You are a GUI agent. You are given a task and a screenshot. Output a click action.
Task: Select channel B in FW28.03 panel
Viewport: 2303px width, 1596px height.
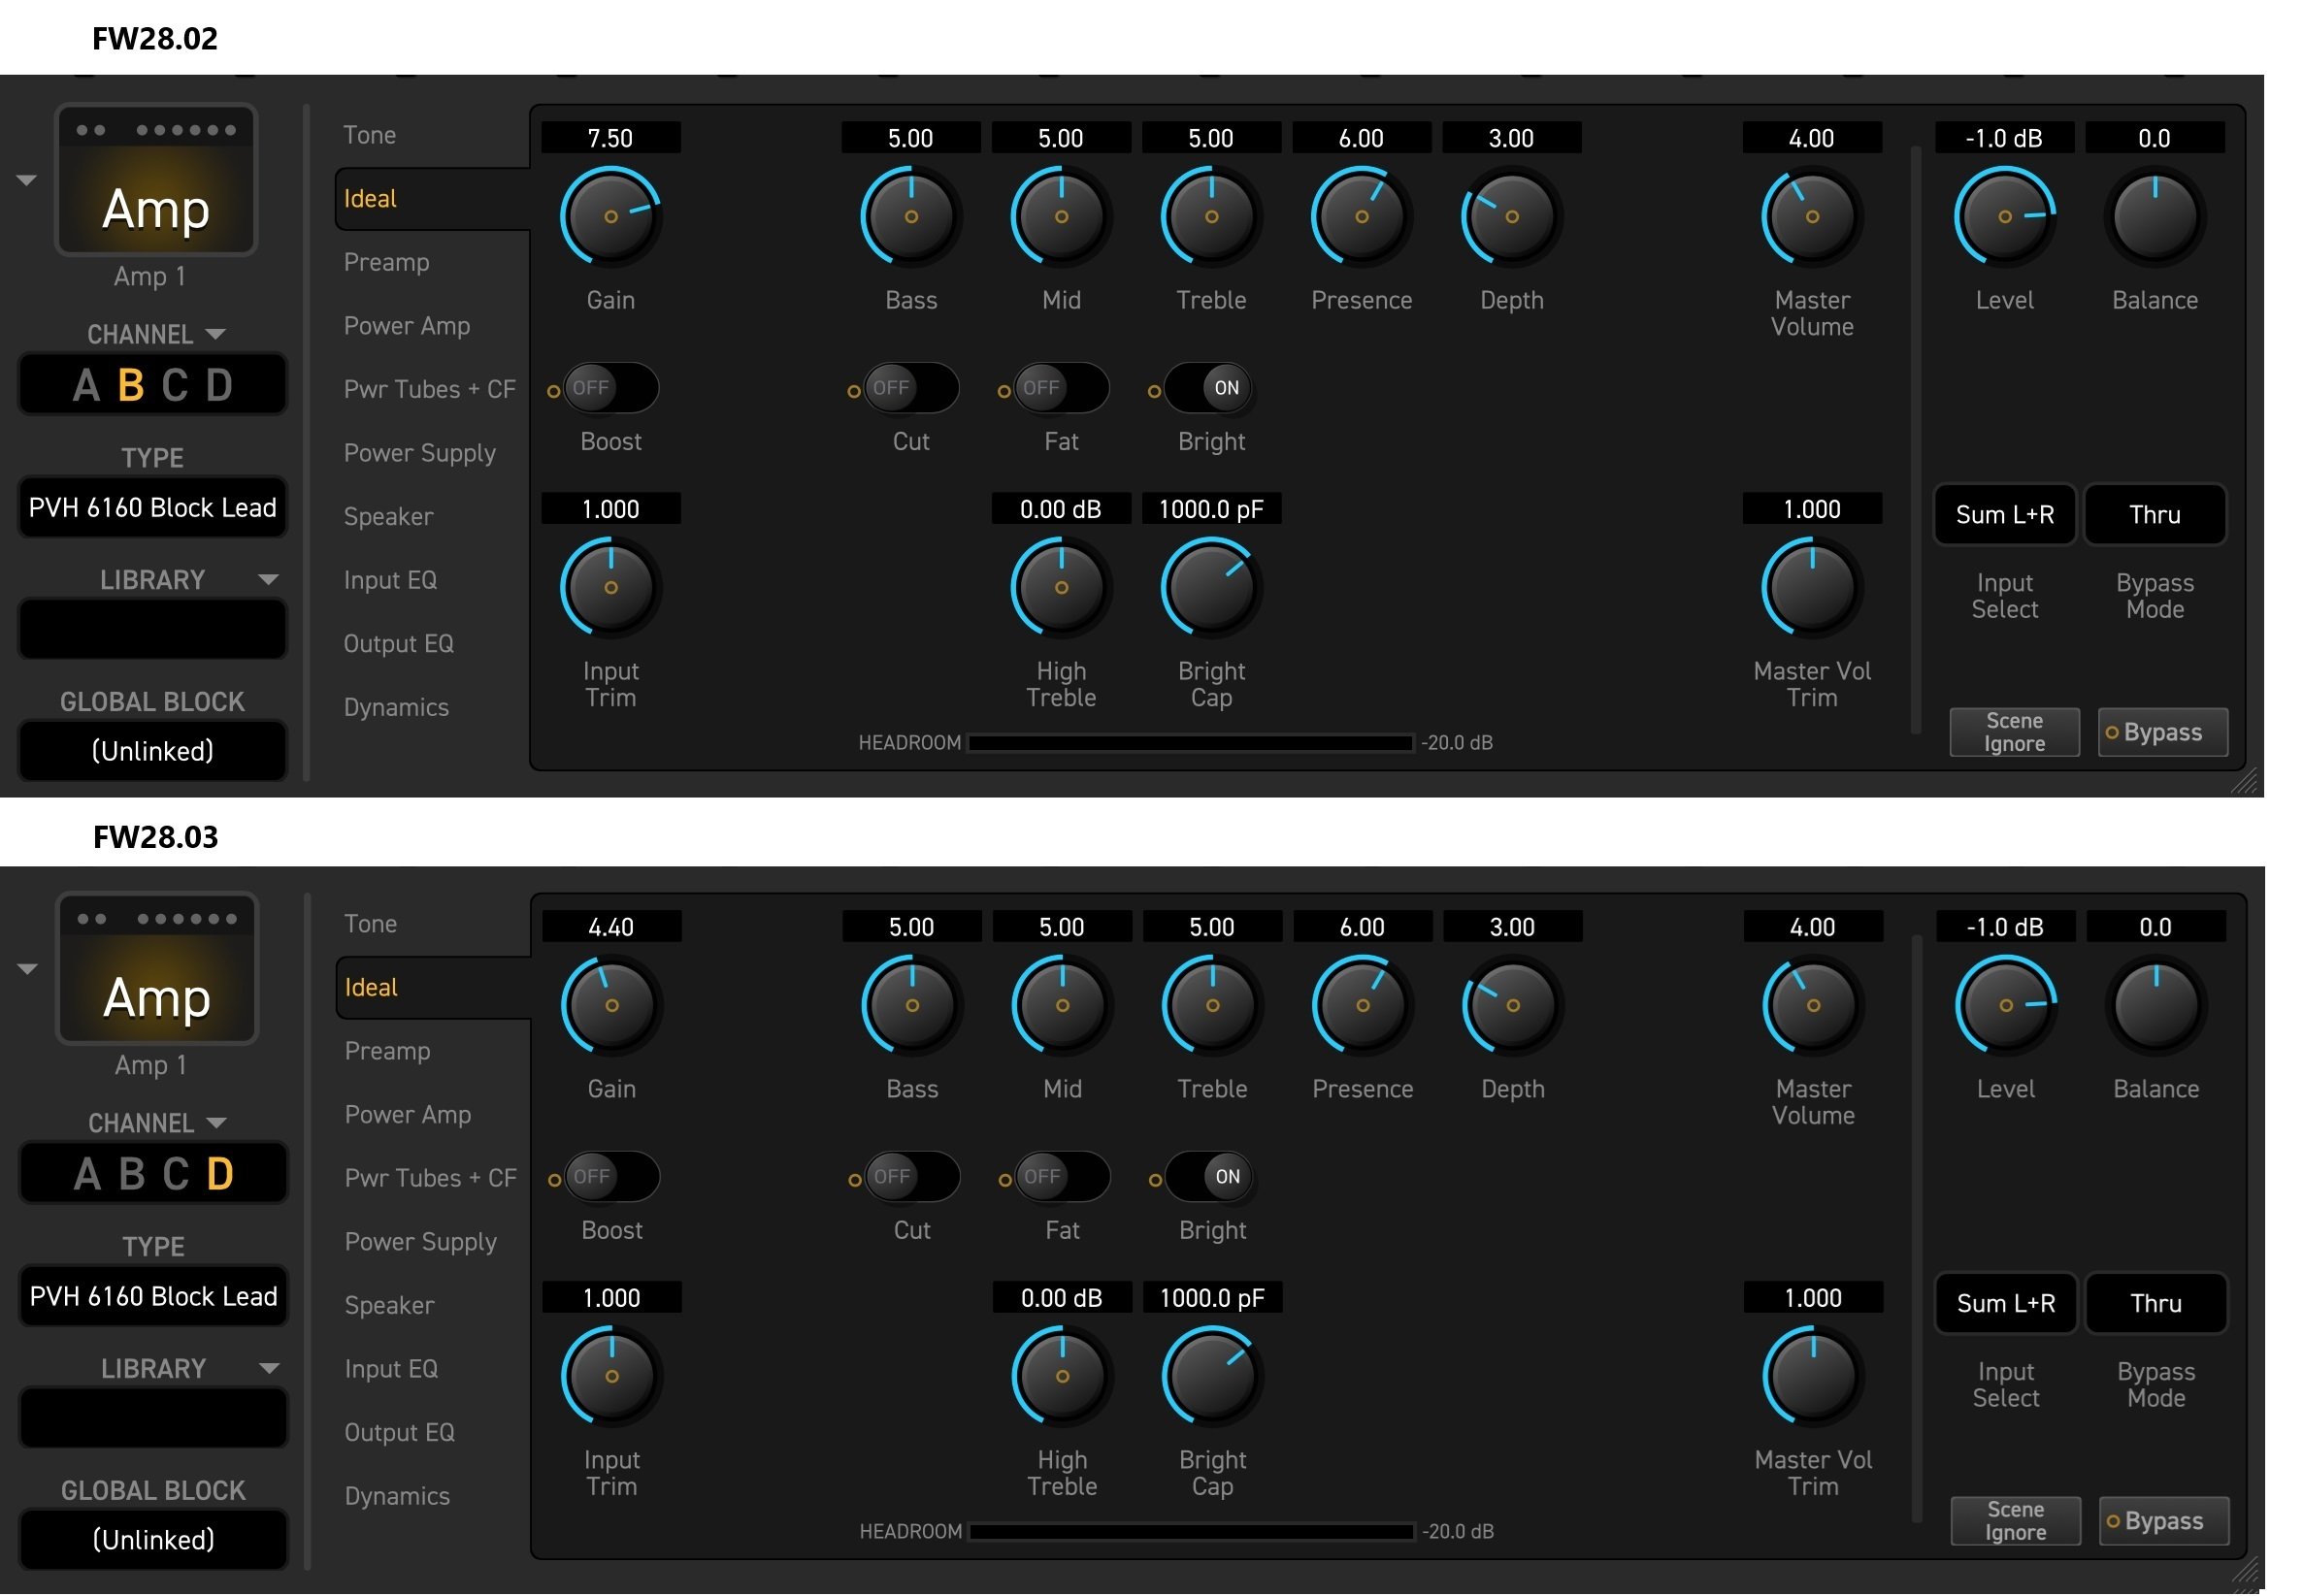point(132,1174)
